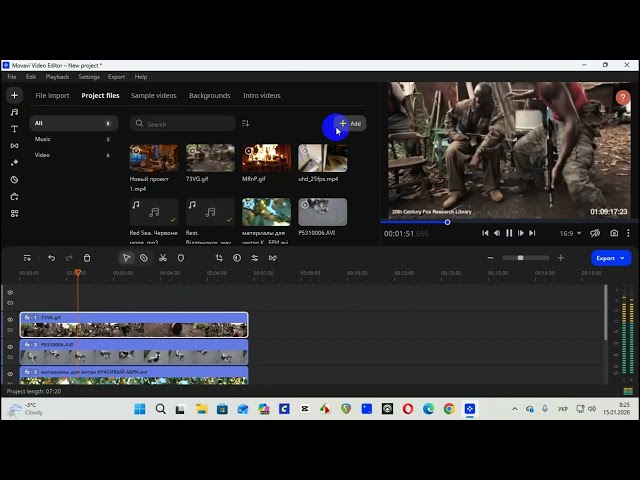Choose the Select pointer tool
Viewport: 640px width, 480px height.
click(127, 258)
